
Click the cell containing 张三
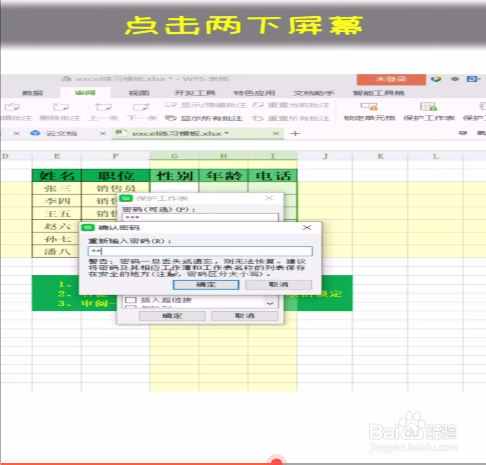[x=57, y=188]
